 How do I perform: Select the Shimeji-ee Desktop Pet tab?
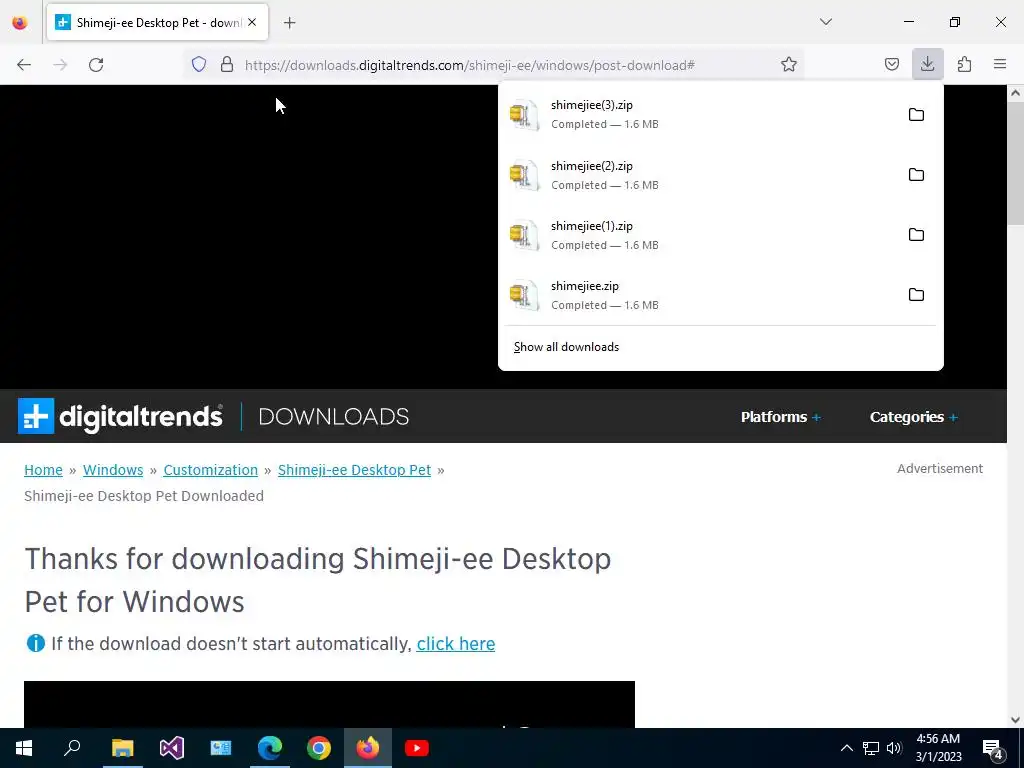(x=157, y=23)
